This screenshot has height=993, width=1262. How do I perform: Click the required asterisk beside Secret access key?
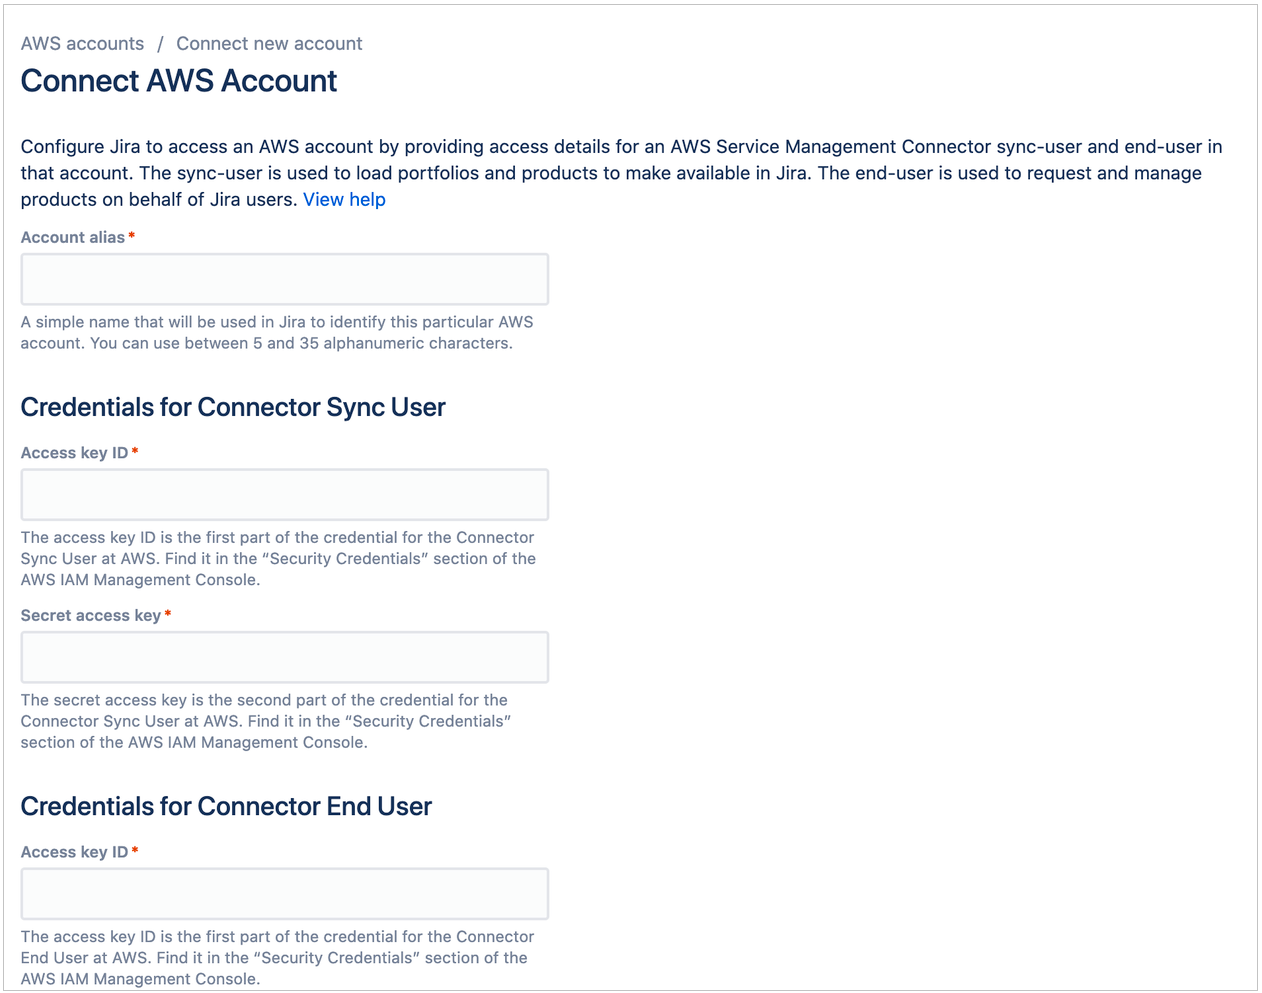167,613
